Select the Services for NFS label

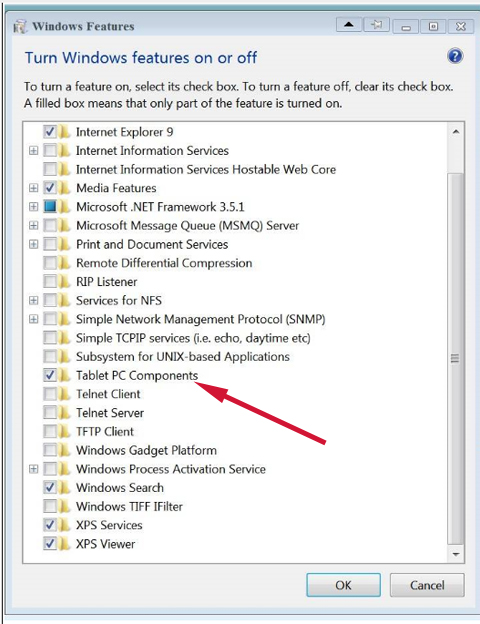(119, 300)
